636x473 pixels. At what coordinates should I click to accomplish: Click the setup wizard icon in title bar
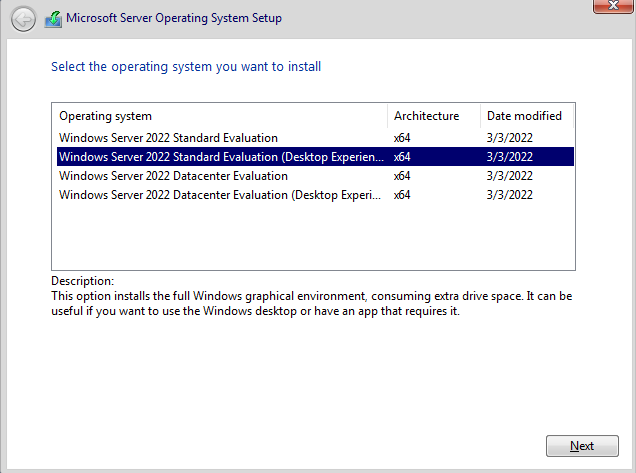tap(53, 19)
